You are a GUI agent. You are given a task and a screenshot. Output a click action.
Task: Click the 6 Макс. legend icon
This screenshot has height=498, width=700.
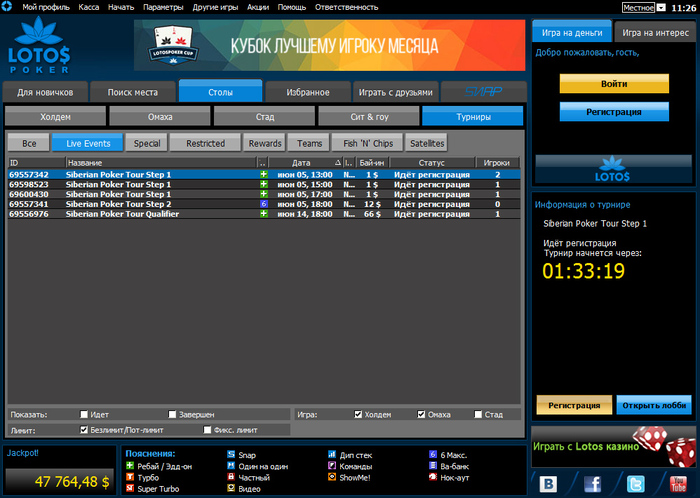click(433, 454)
